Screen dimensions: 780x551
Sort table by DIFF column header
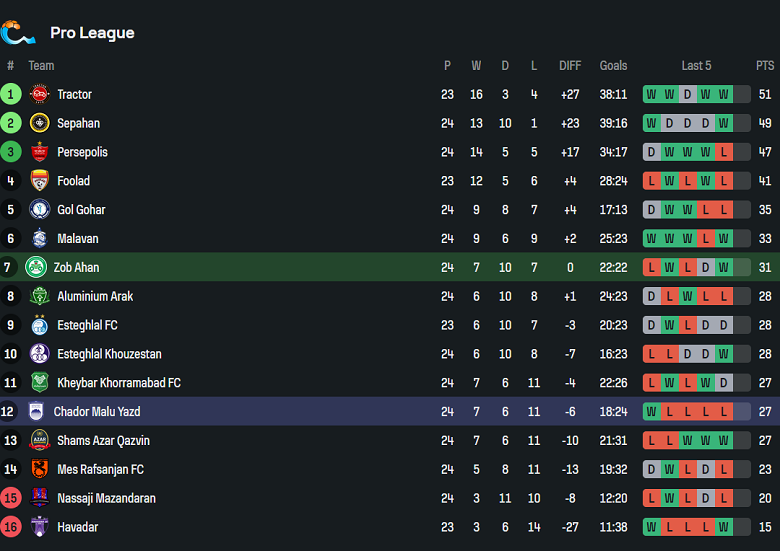click(x=570, y=66)
